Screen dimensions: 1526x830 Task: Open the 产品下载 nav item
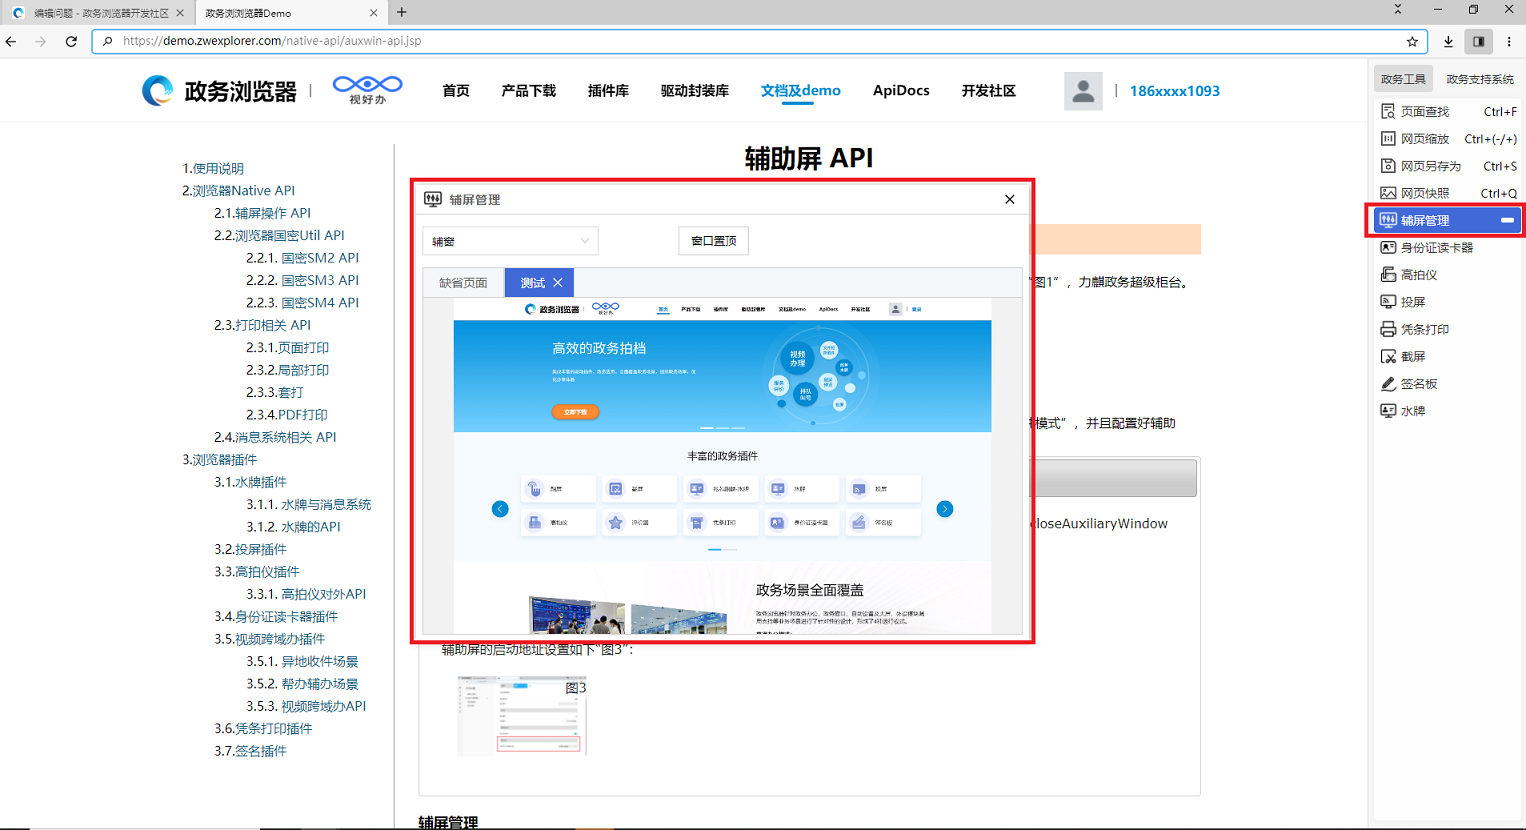tap(529, 91)
